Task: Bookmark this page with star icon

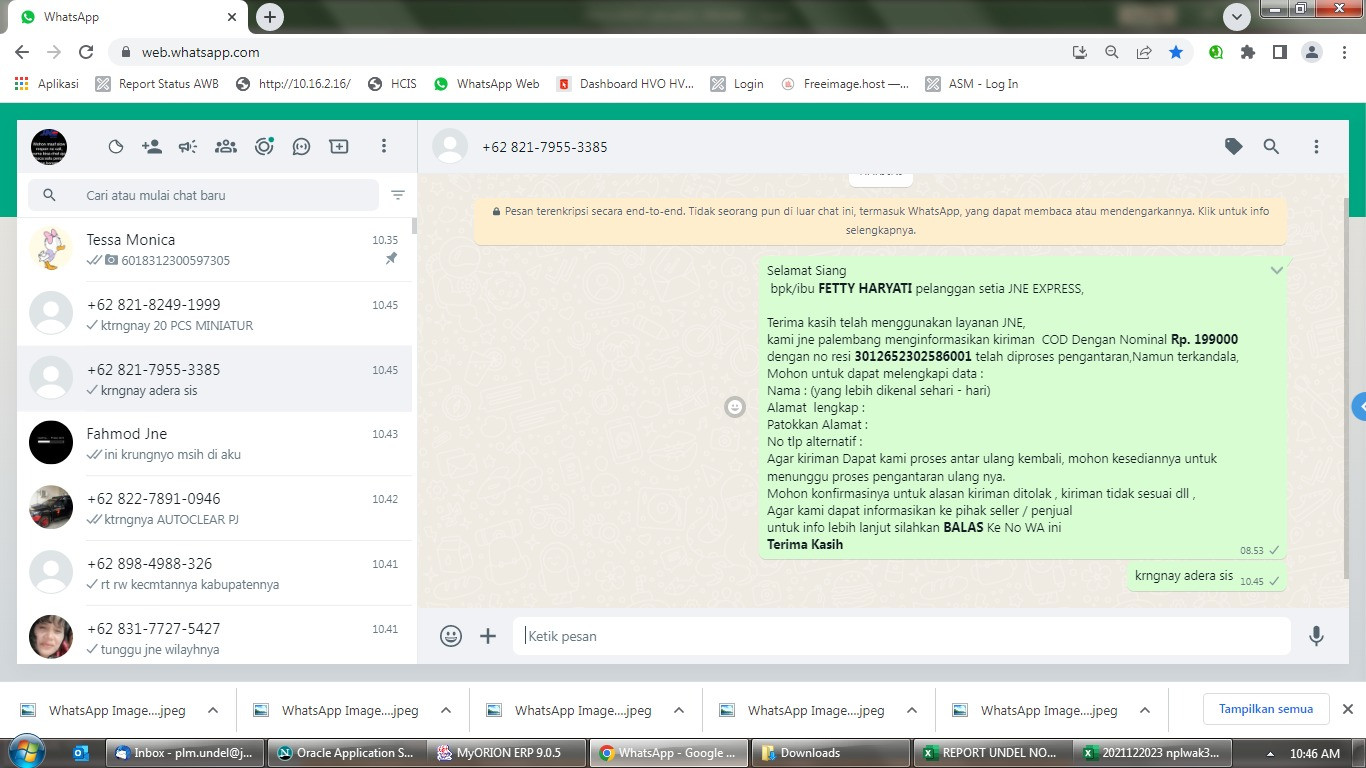Action: click(x=1176, y=52)
